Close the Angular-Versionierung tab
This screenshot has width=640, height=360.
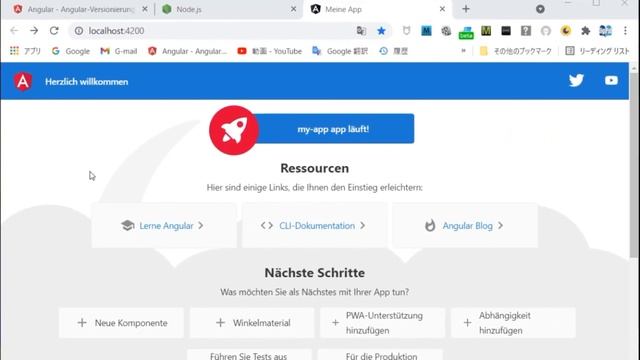[145, 9]
